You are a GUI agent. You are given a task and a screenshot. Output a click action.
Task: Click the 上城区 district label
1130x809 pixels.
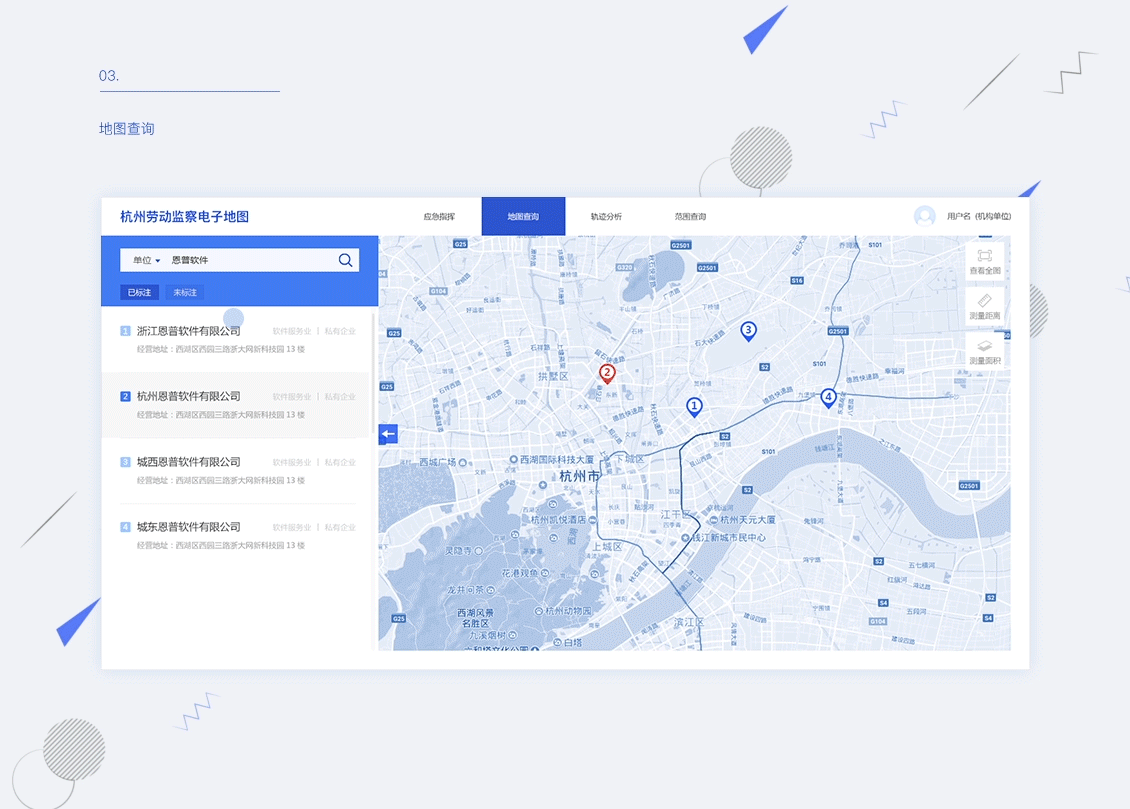tap(607, 547)
